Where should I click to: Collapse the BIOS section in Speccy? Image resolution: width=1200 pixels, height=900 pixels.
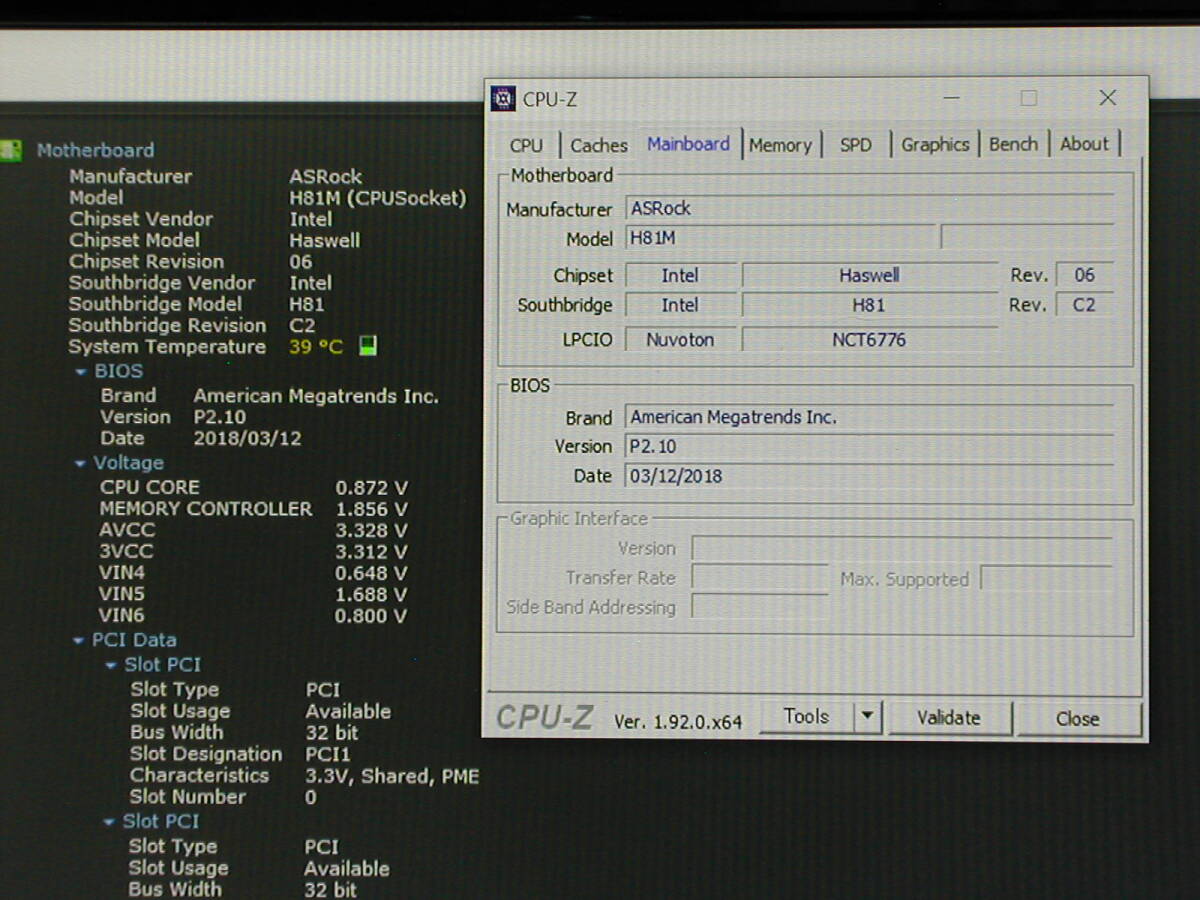pos(81,372)
